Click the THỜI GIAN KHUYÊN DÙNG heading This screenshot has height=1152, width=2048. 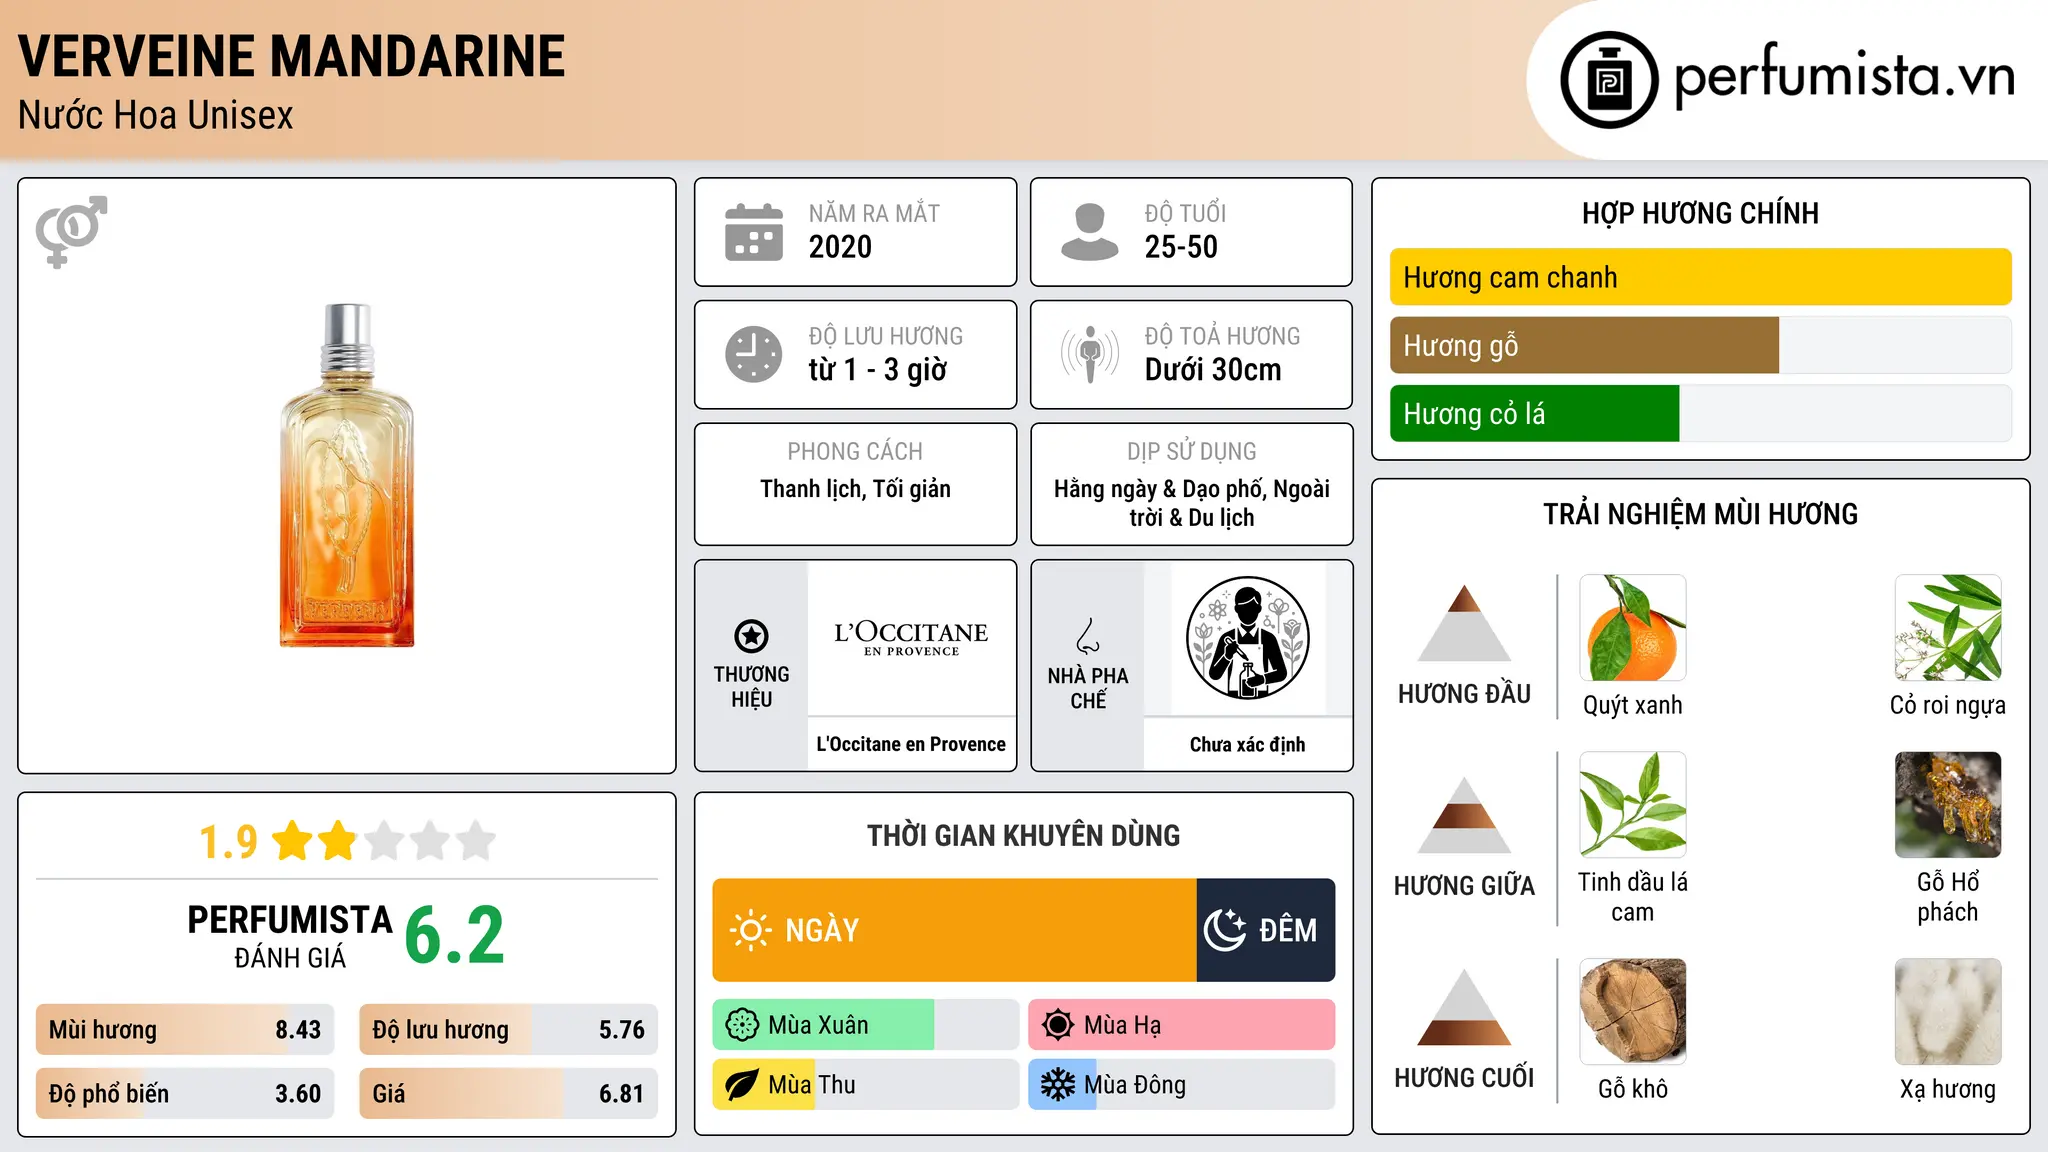[x=1023, y=835]
